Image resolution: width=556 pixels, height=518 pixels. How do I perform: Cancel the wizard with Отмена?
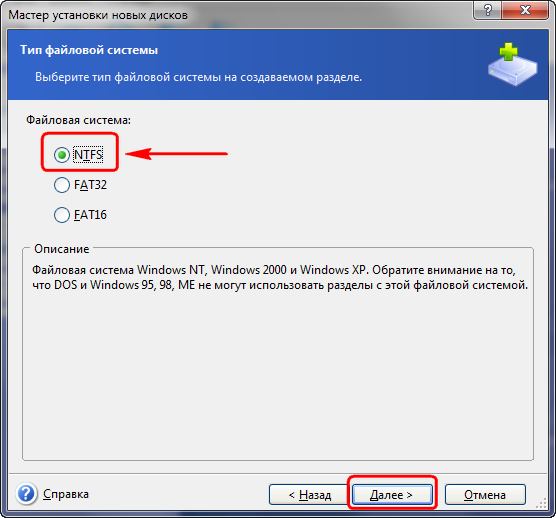coord(485,495)
